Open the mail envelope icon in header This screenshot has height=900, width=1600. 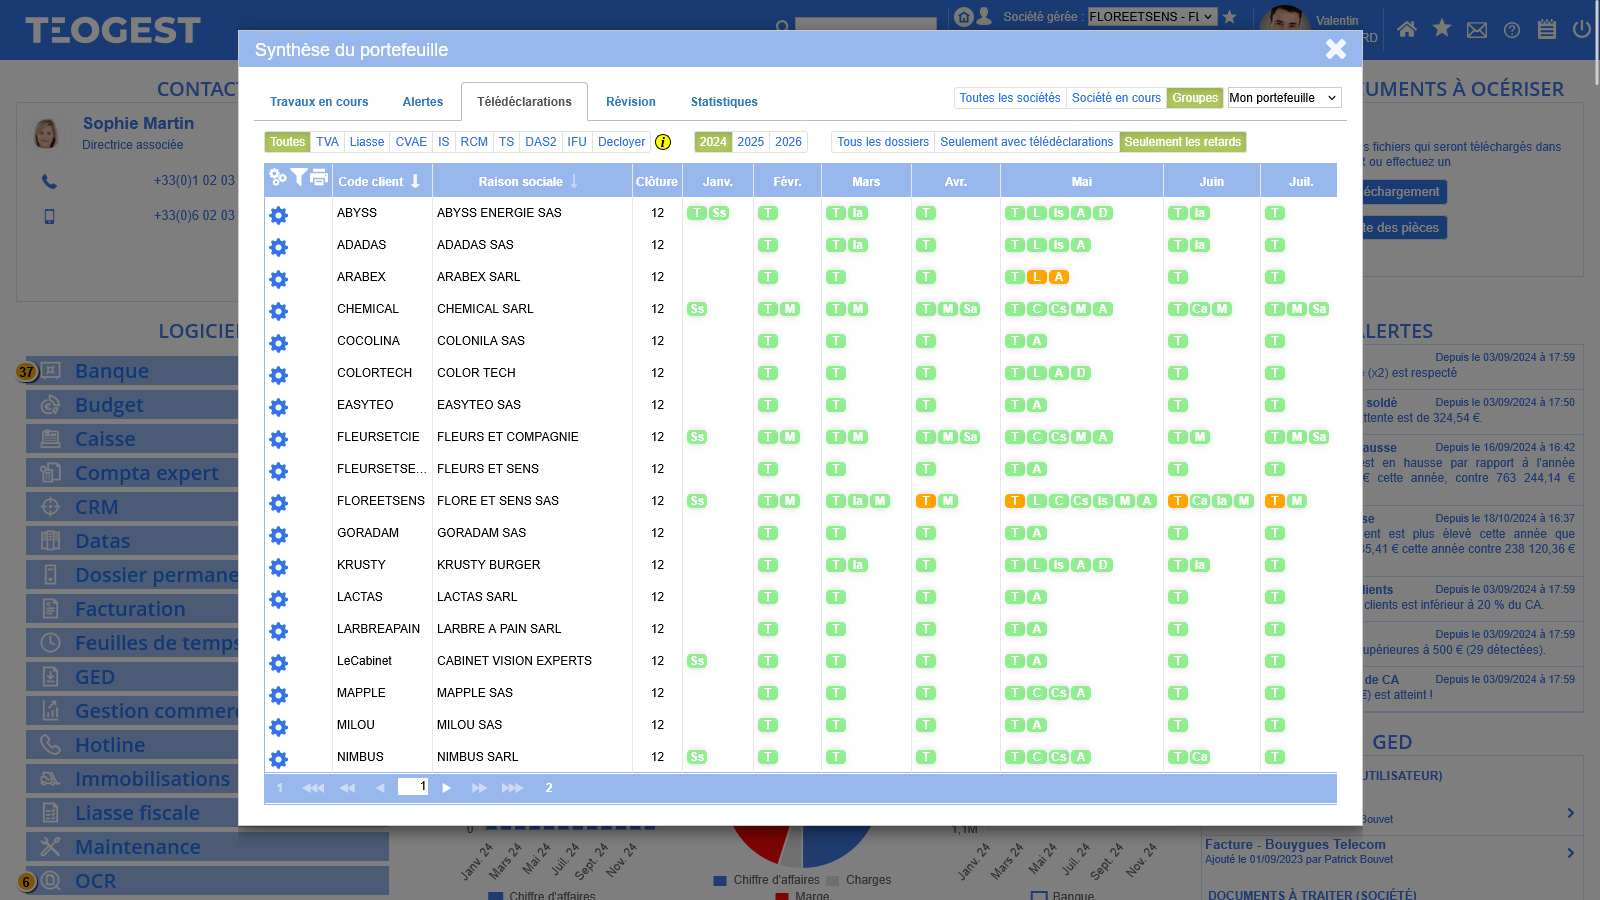click(1477, 30)
